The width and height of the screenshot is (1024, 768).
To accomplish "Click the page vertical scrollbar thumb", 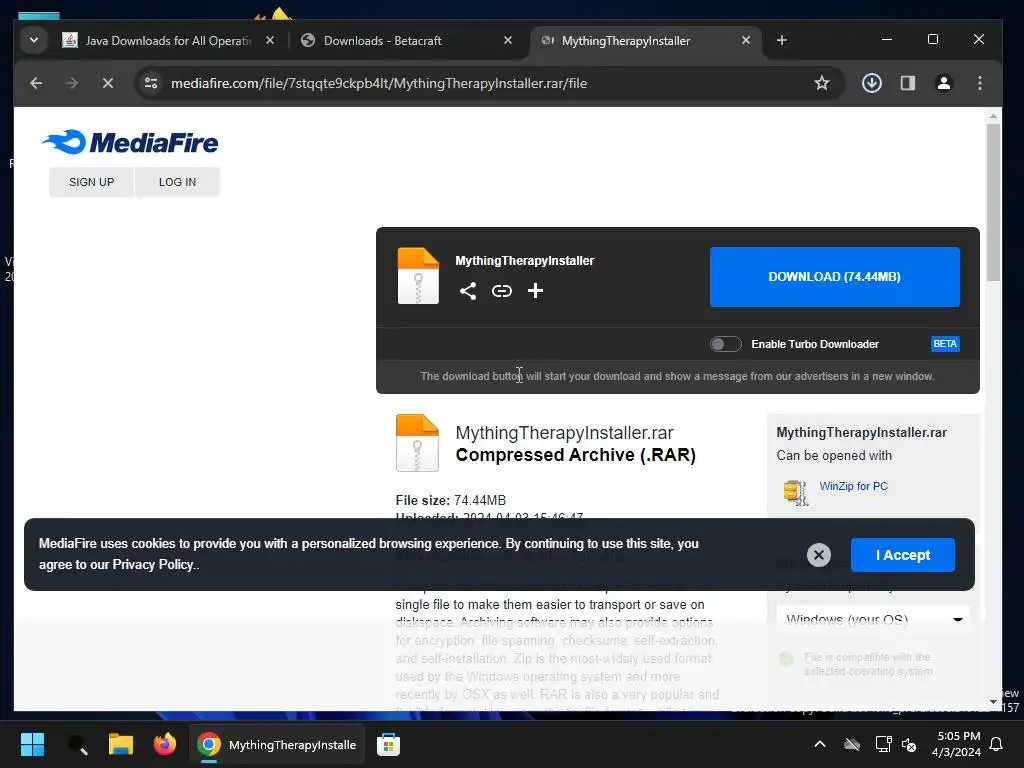I will click(x=993, y=202).
